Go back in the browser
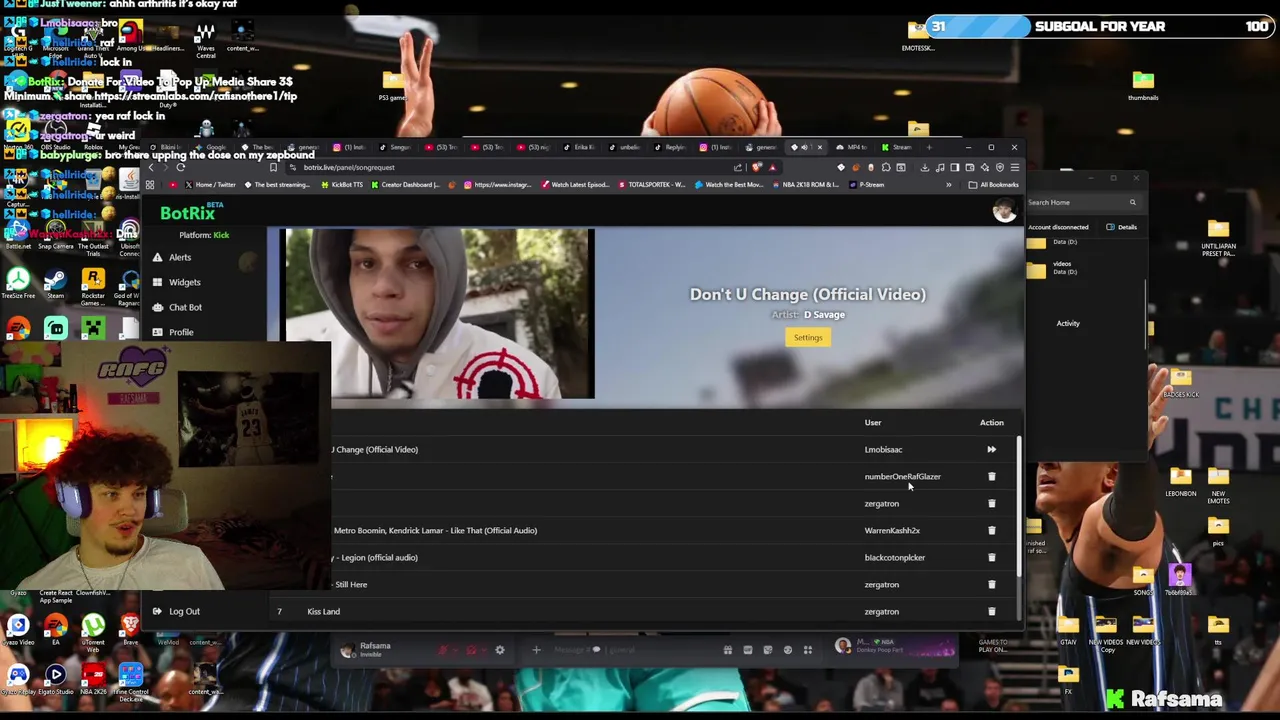Screen dimensions: 1280x720 (151, 167)
